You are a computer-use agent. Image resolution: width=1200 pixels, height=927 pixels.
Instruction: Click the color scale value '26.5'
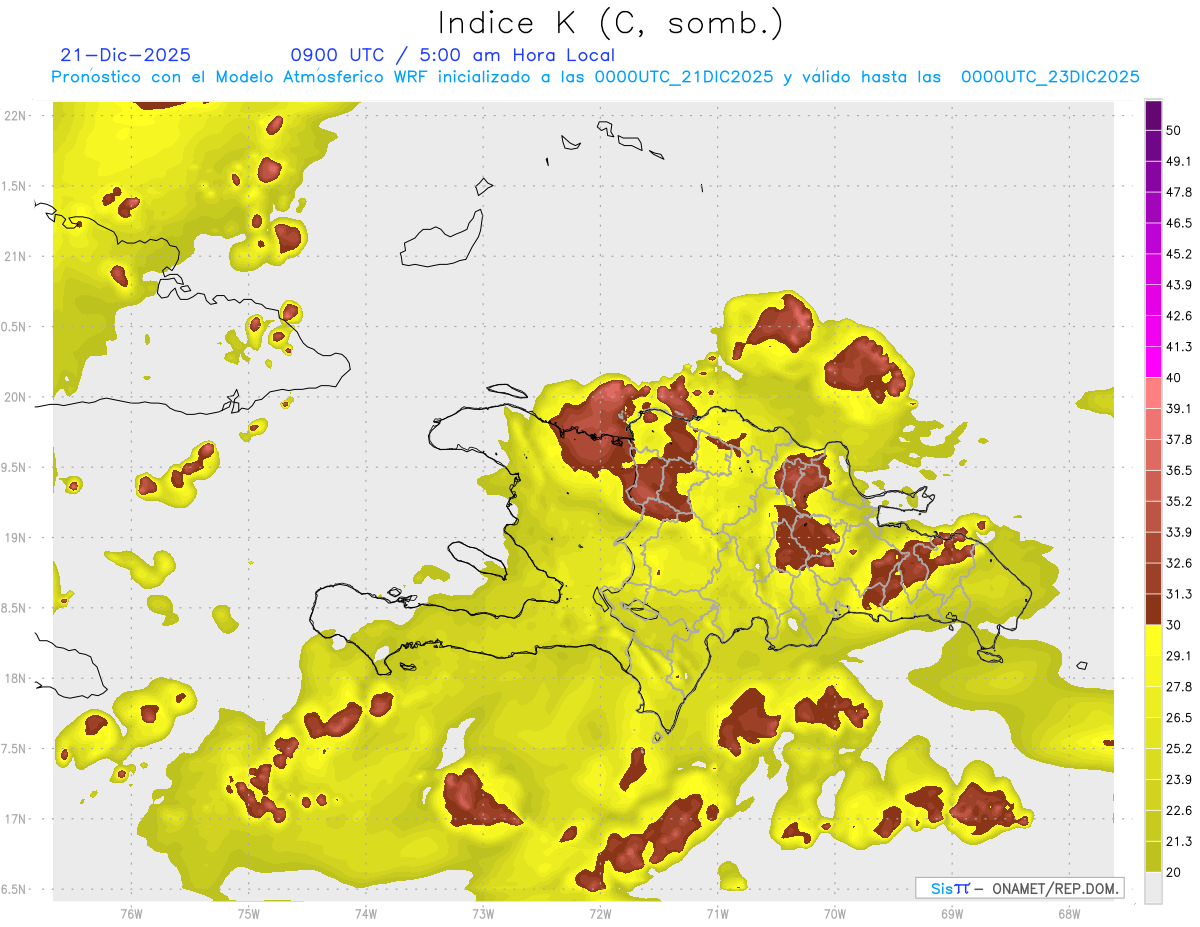pos(1179,718)
